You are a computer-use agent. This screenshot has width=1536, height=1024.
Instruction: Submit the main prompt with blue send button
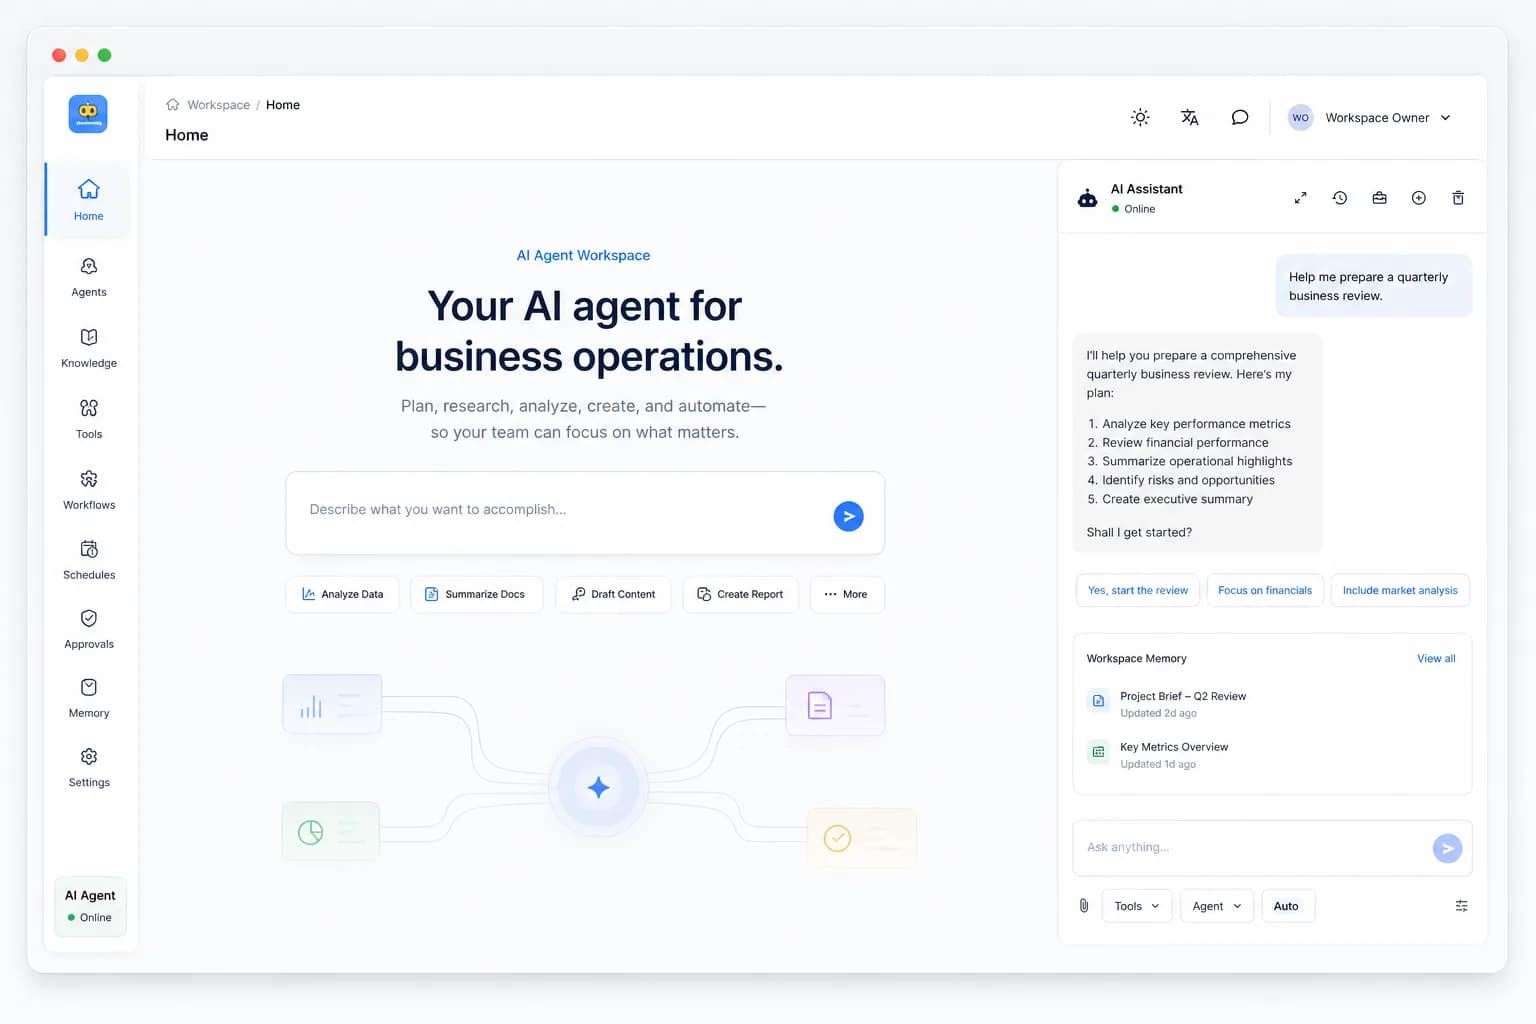[x=848, y=516]
